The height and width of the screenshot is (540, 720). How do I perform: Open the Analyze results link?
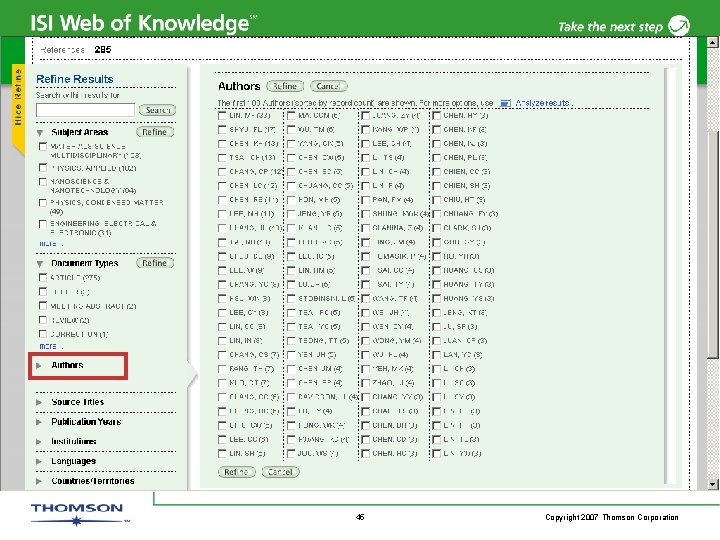pyautogui.click(x=542, y=103)
